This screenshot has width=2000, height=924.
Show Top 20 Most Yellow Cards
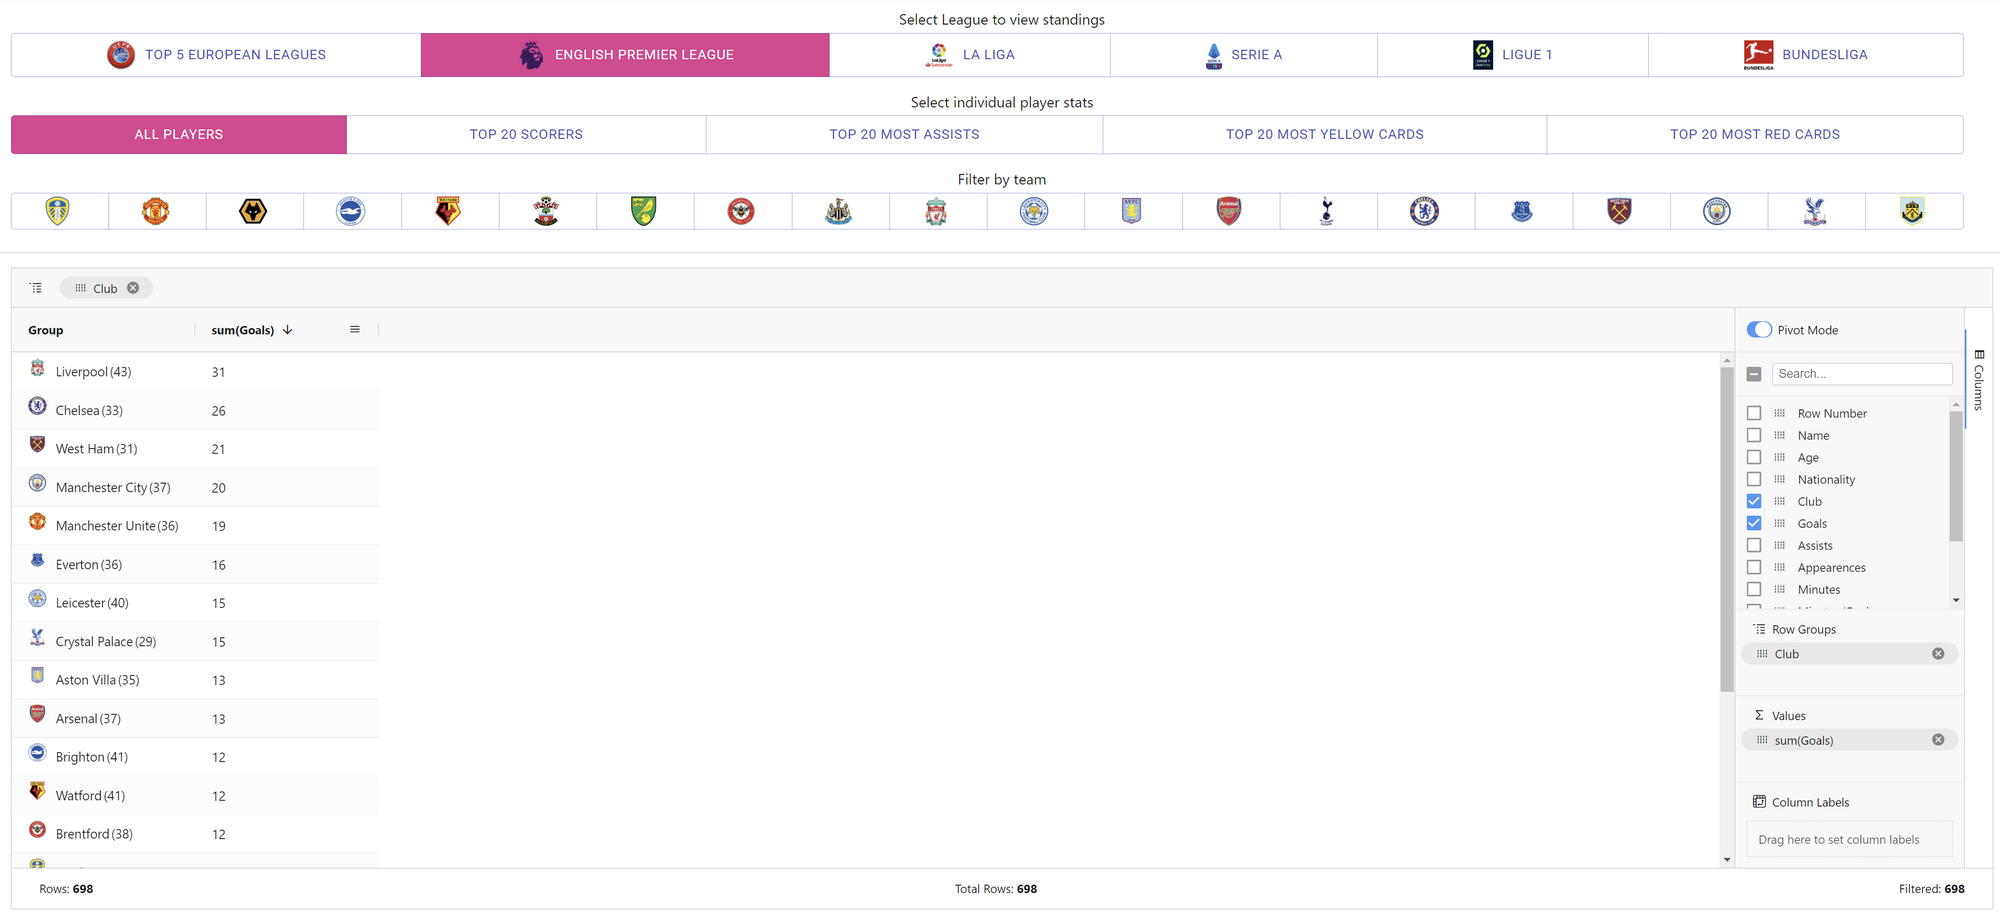pyautogui.click(x=1324, y=134)
